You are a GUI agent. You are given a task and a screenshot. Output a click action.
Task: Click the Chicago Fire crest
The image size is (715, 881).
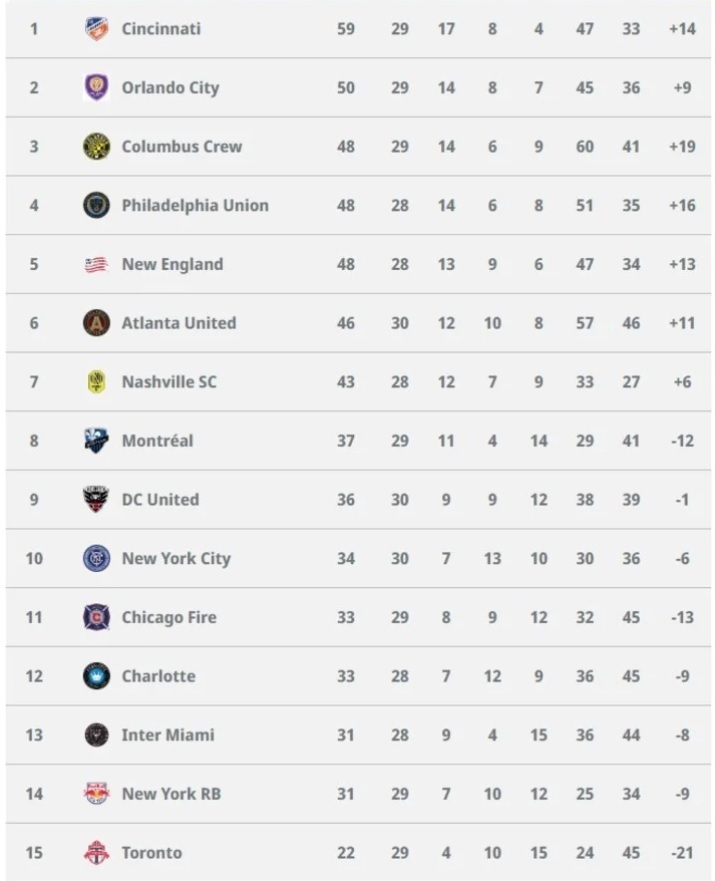coord(96,617)
